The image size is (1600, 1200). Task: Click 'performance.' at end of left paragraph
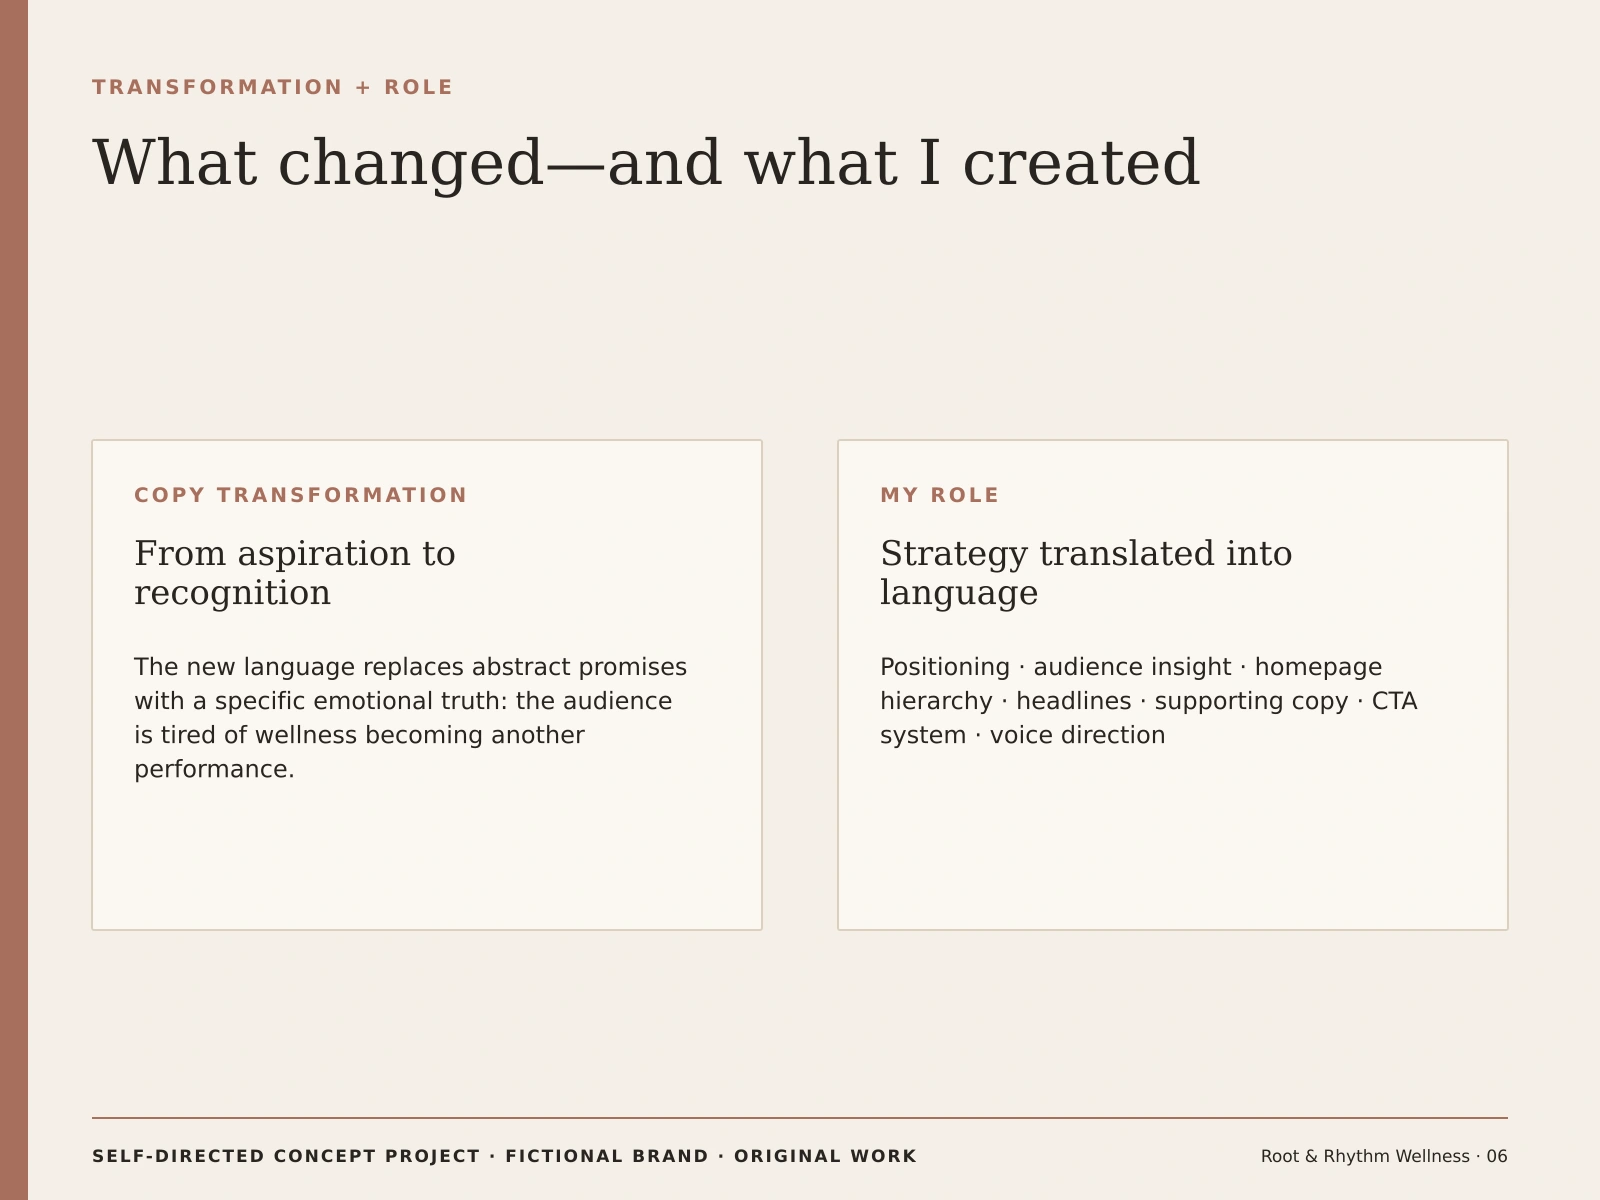[214, 770]
